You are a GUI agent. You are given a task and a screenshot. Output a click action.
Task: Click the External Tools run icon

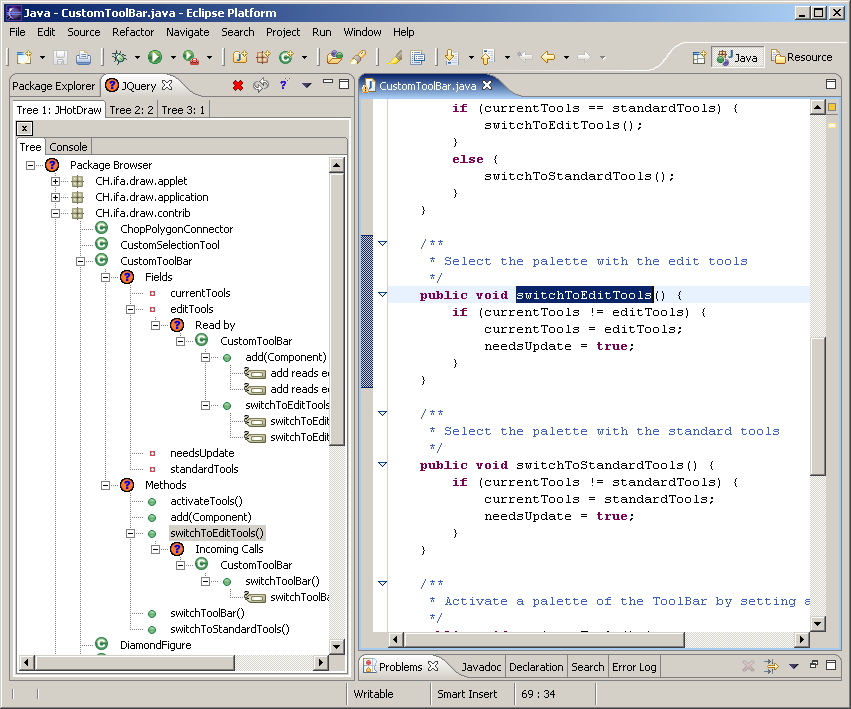(190, 57)
